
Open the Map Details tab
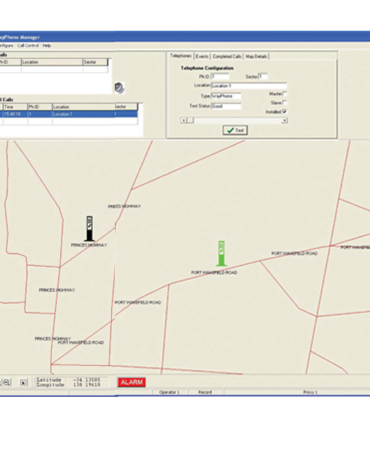[256, 56]
